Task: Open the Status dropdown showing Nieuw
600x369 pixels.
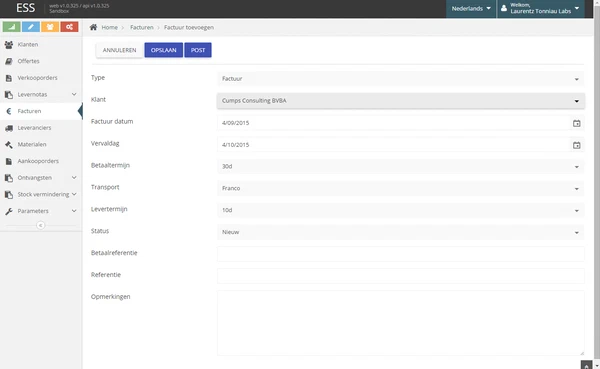Action: click(400, 232)
